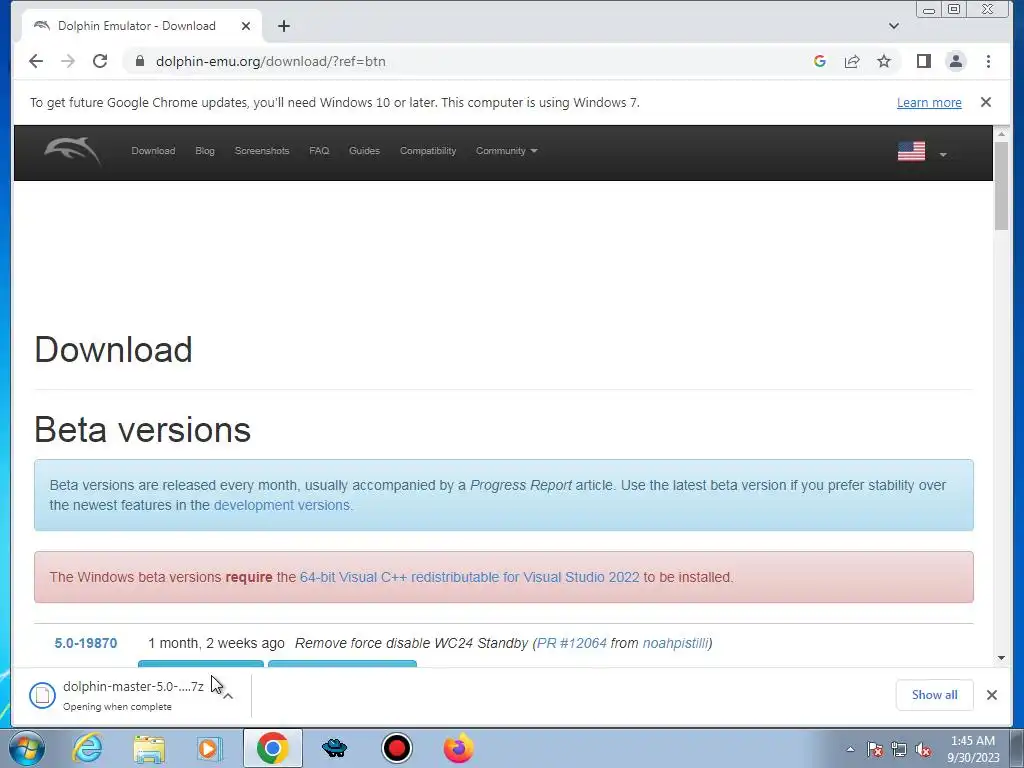Open Windows Explorer folder icon
This screenshot has width=1024, height=768.
click(x=149, y=748)
